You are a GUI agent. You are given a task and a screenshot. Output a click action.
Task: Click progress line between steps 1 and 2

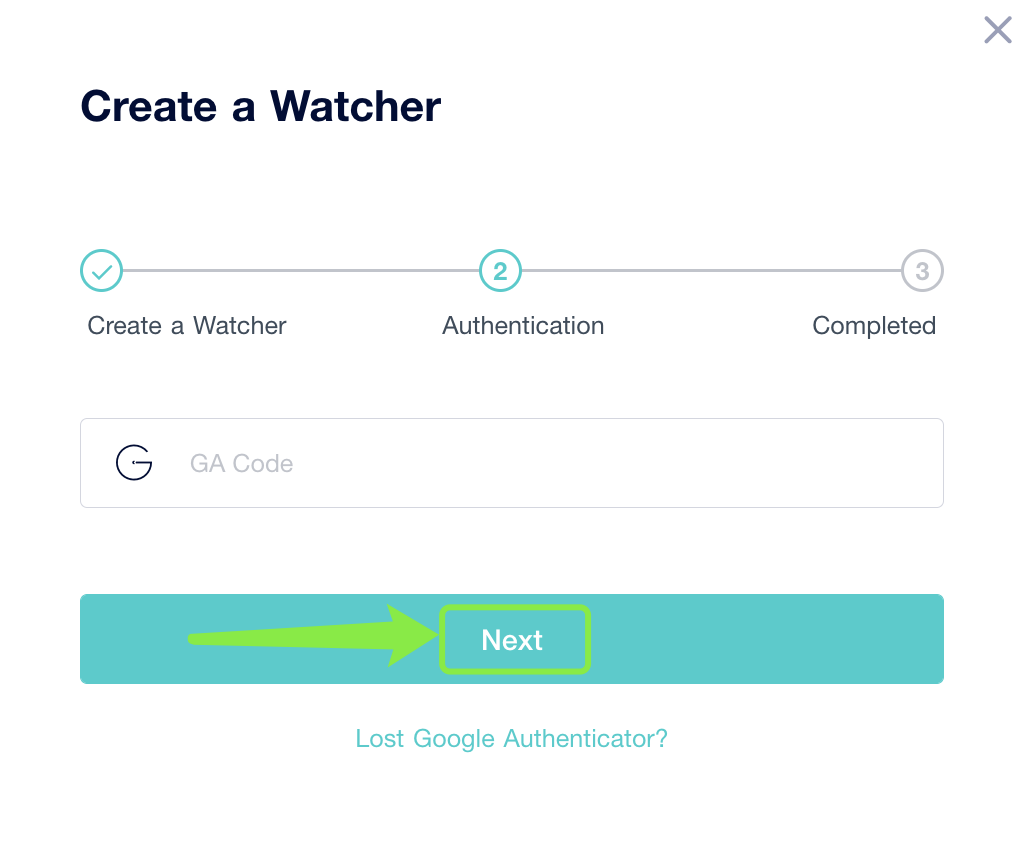tap(300, 270)
